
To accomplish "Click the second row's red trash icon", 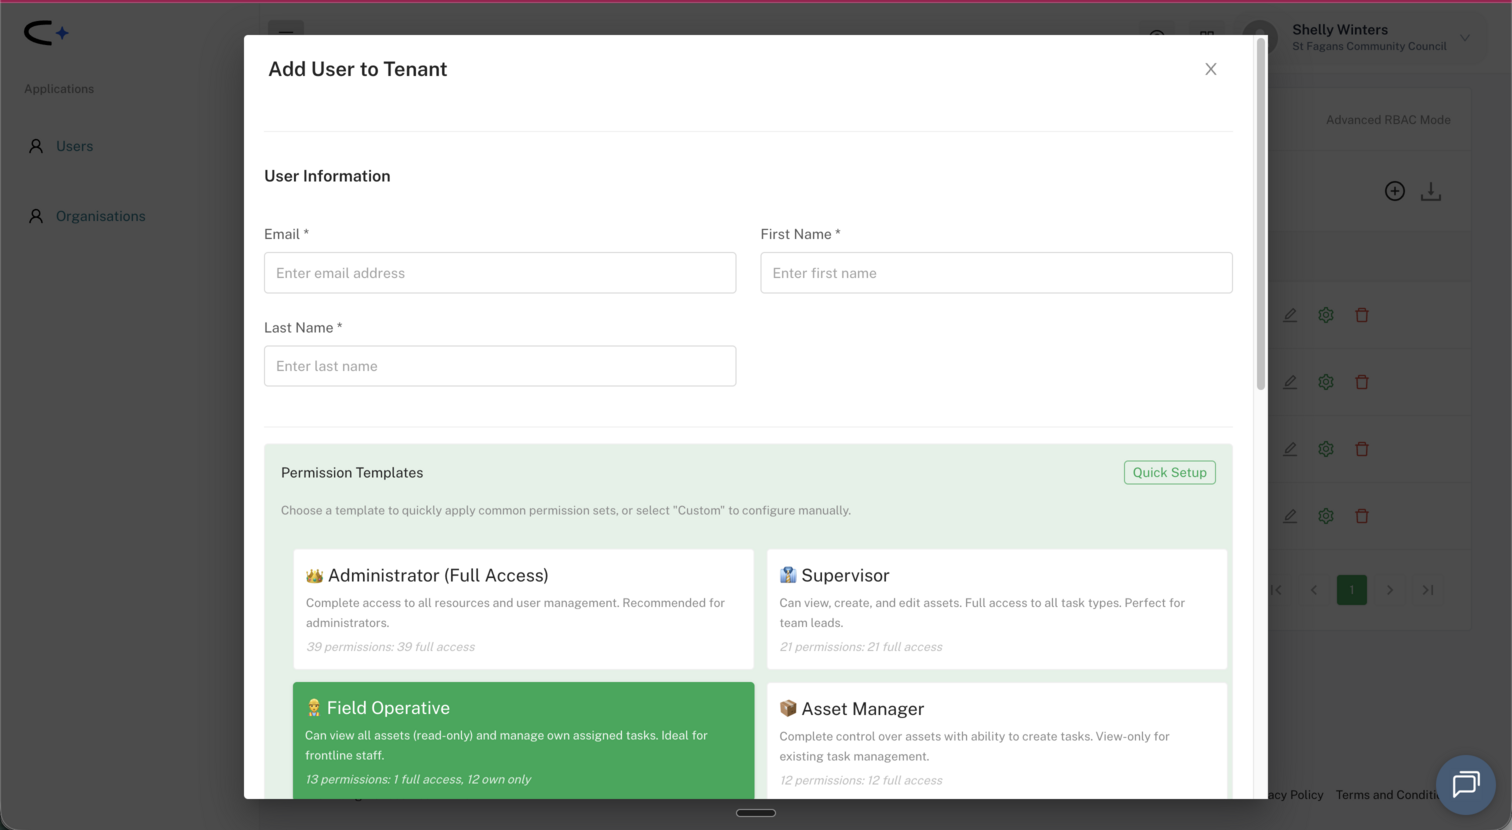I will pos(1361,382).
